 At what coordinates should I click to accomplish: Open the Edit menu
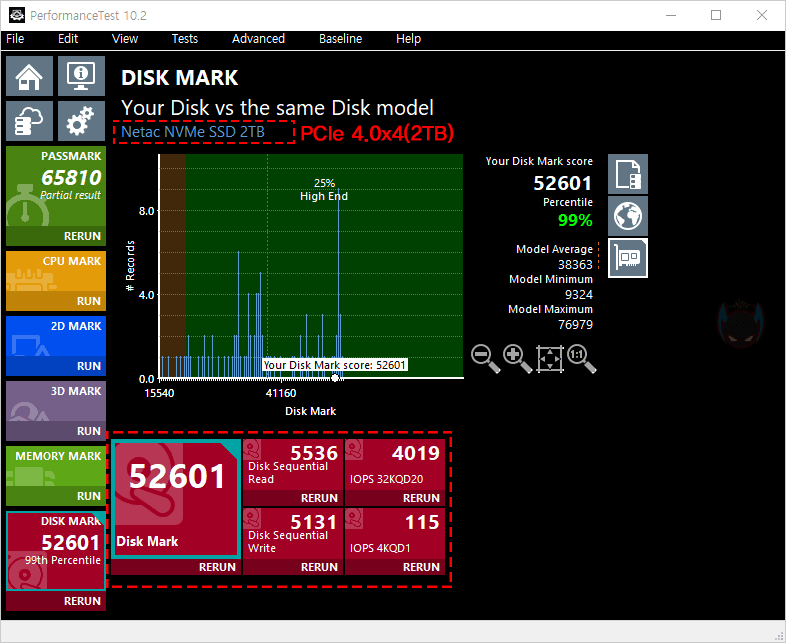(68, 39)
